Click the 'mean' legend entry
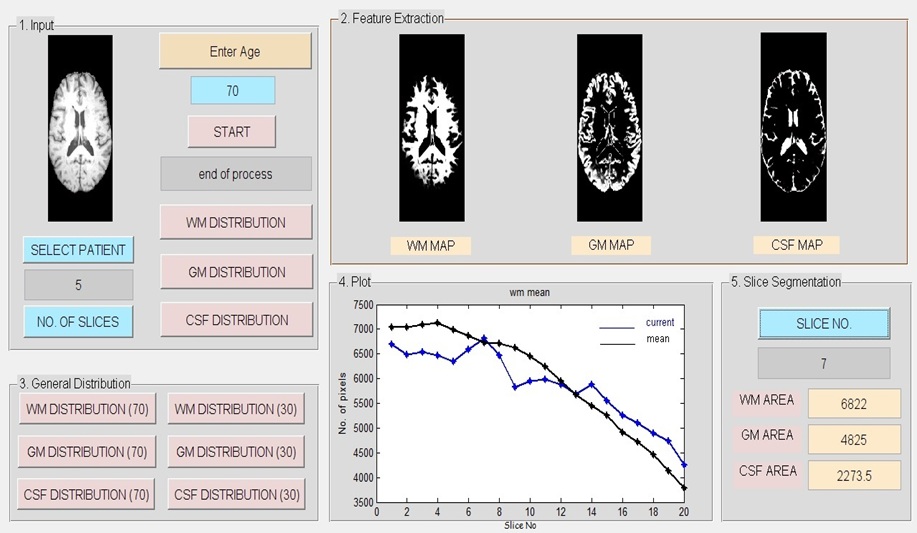Viewport: 917px width, 533px height. 658,339
